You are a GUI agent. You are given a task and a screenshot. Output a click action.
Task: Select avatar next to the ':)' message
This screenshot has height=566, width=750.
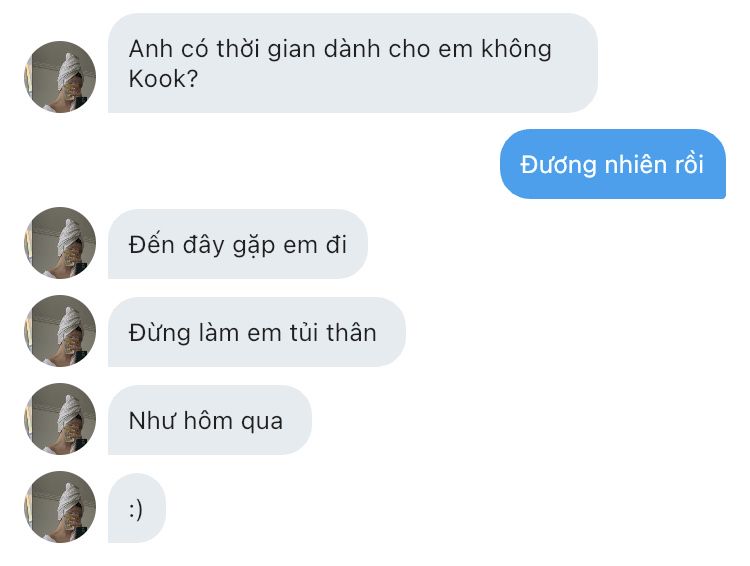[60, 507]
